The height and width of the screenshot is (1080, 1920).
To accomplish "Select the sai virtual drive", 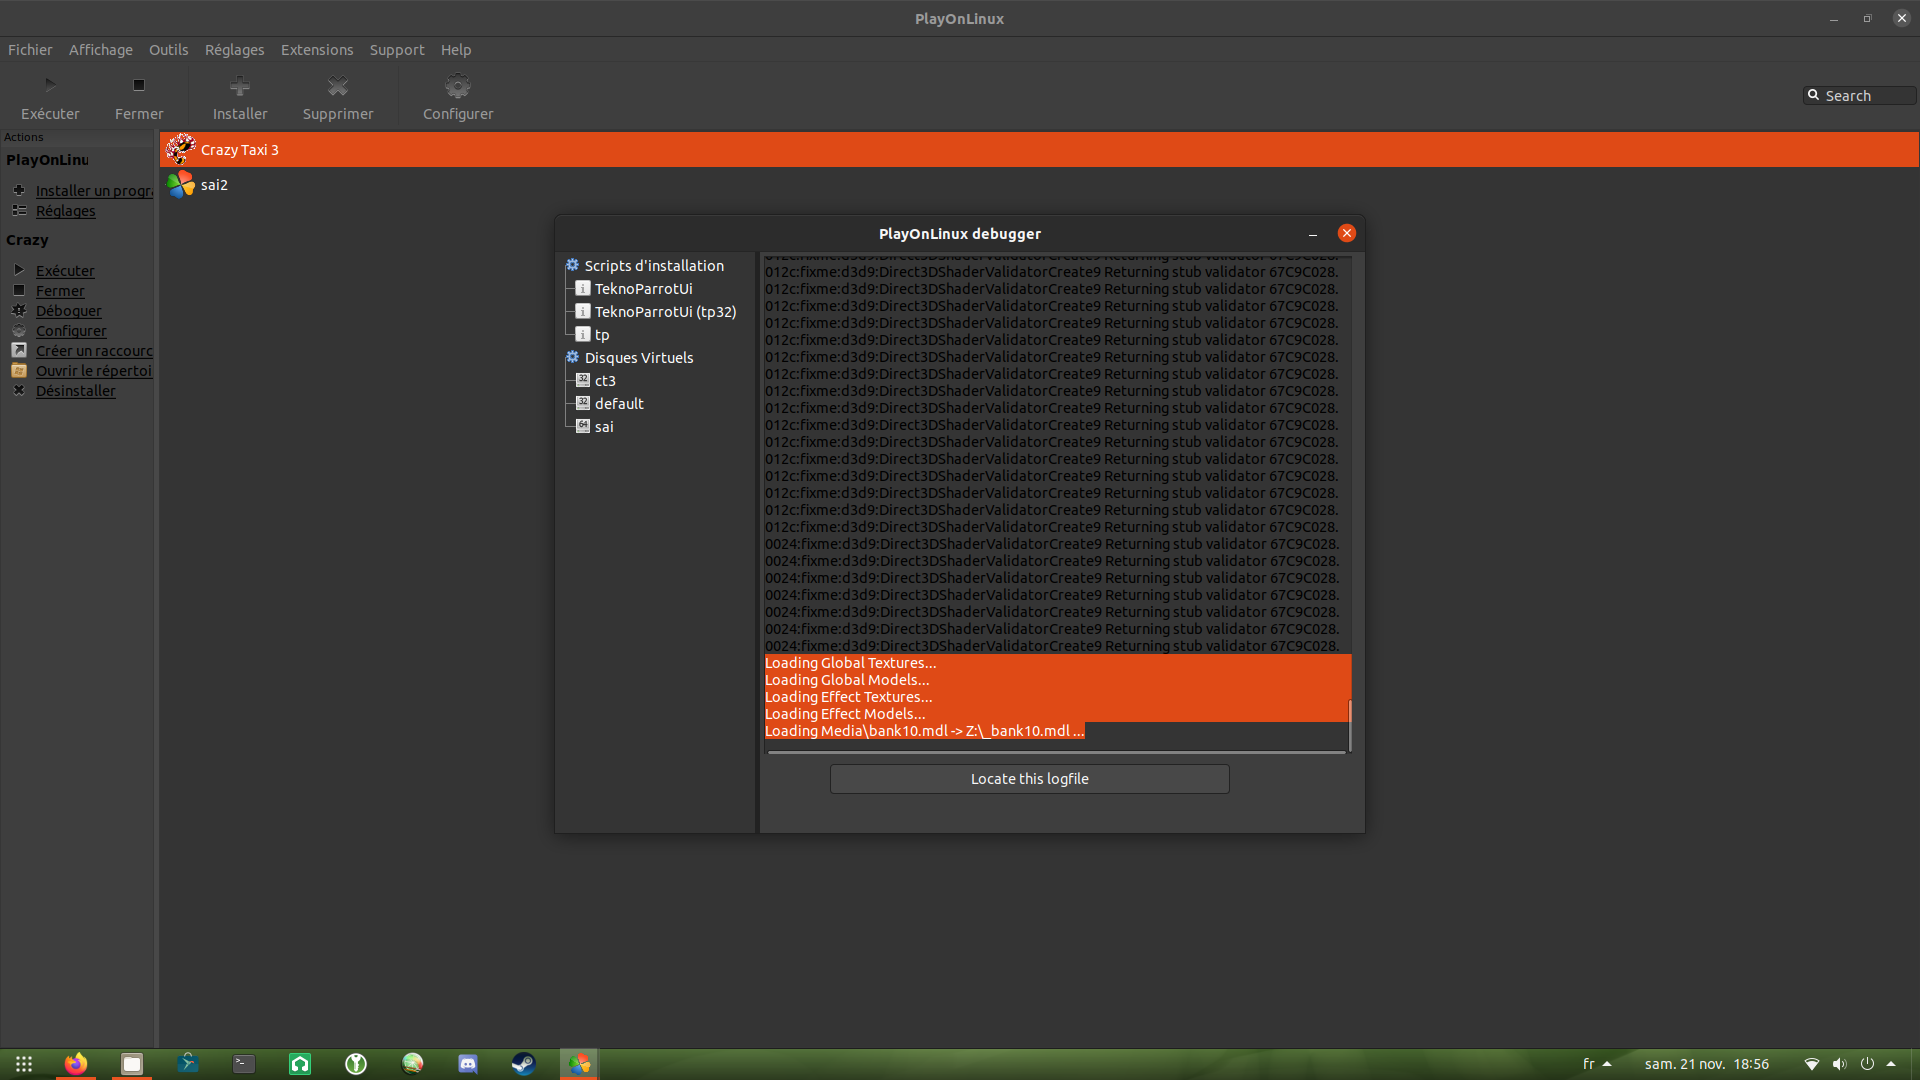I will pos(604,427).
